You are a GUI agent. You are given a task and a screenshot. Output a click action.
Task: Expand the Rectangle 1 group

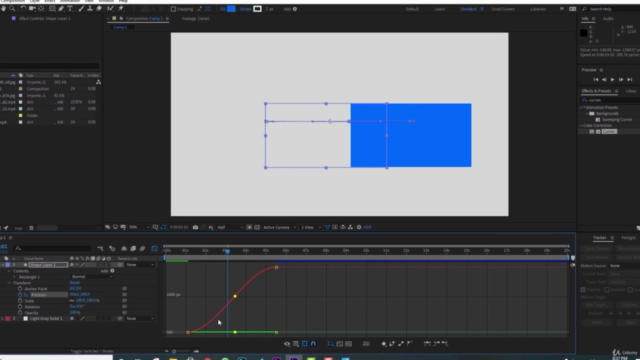pos(15,277)
